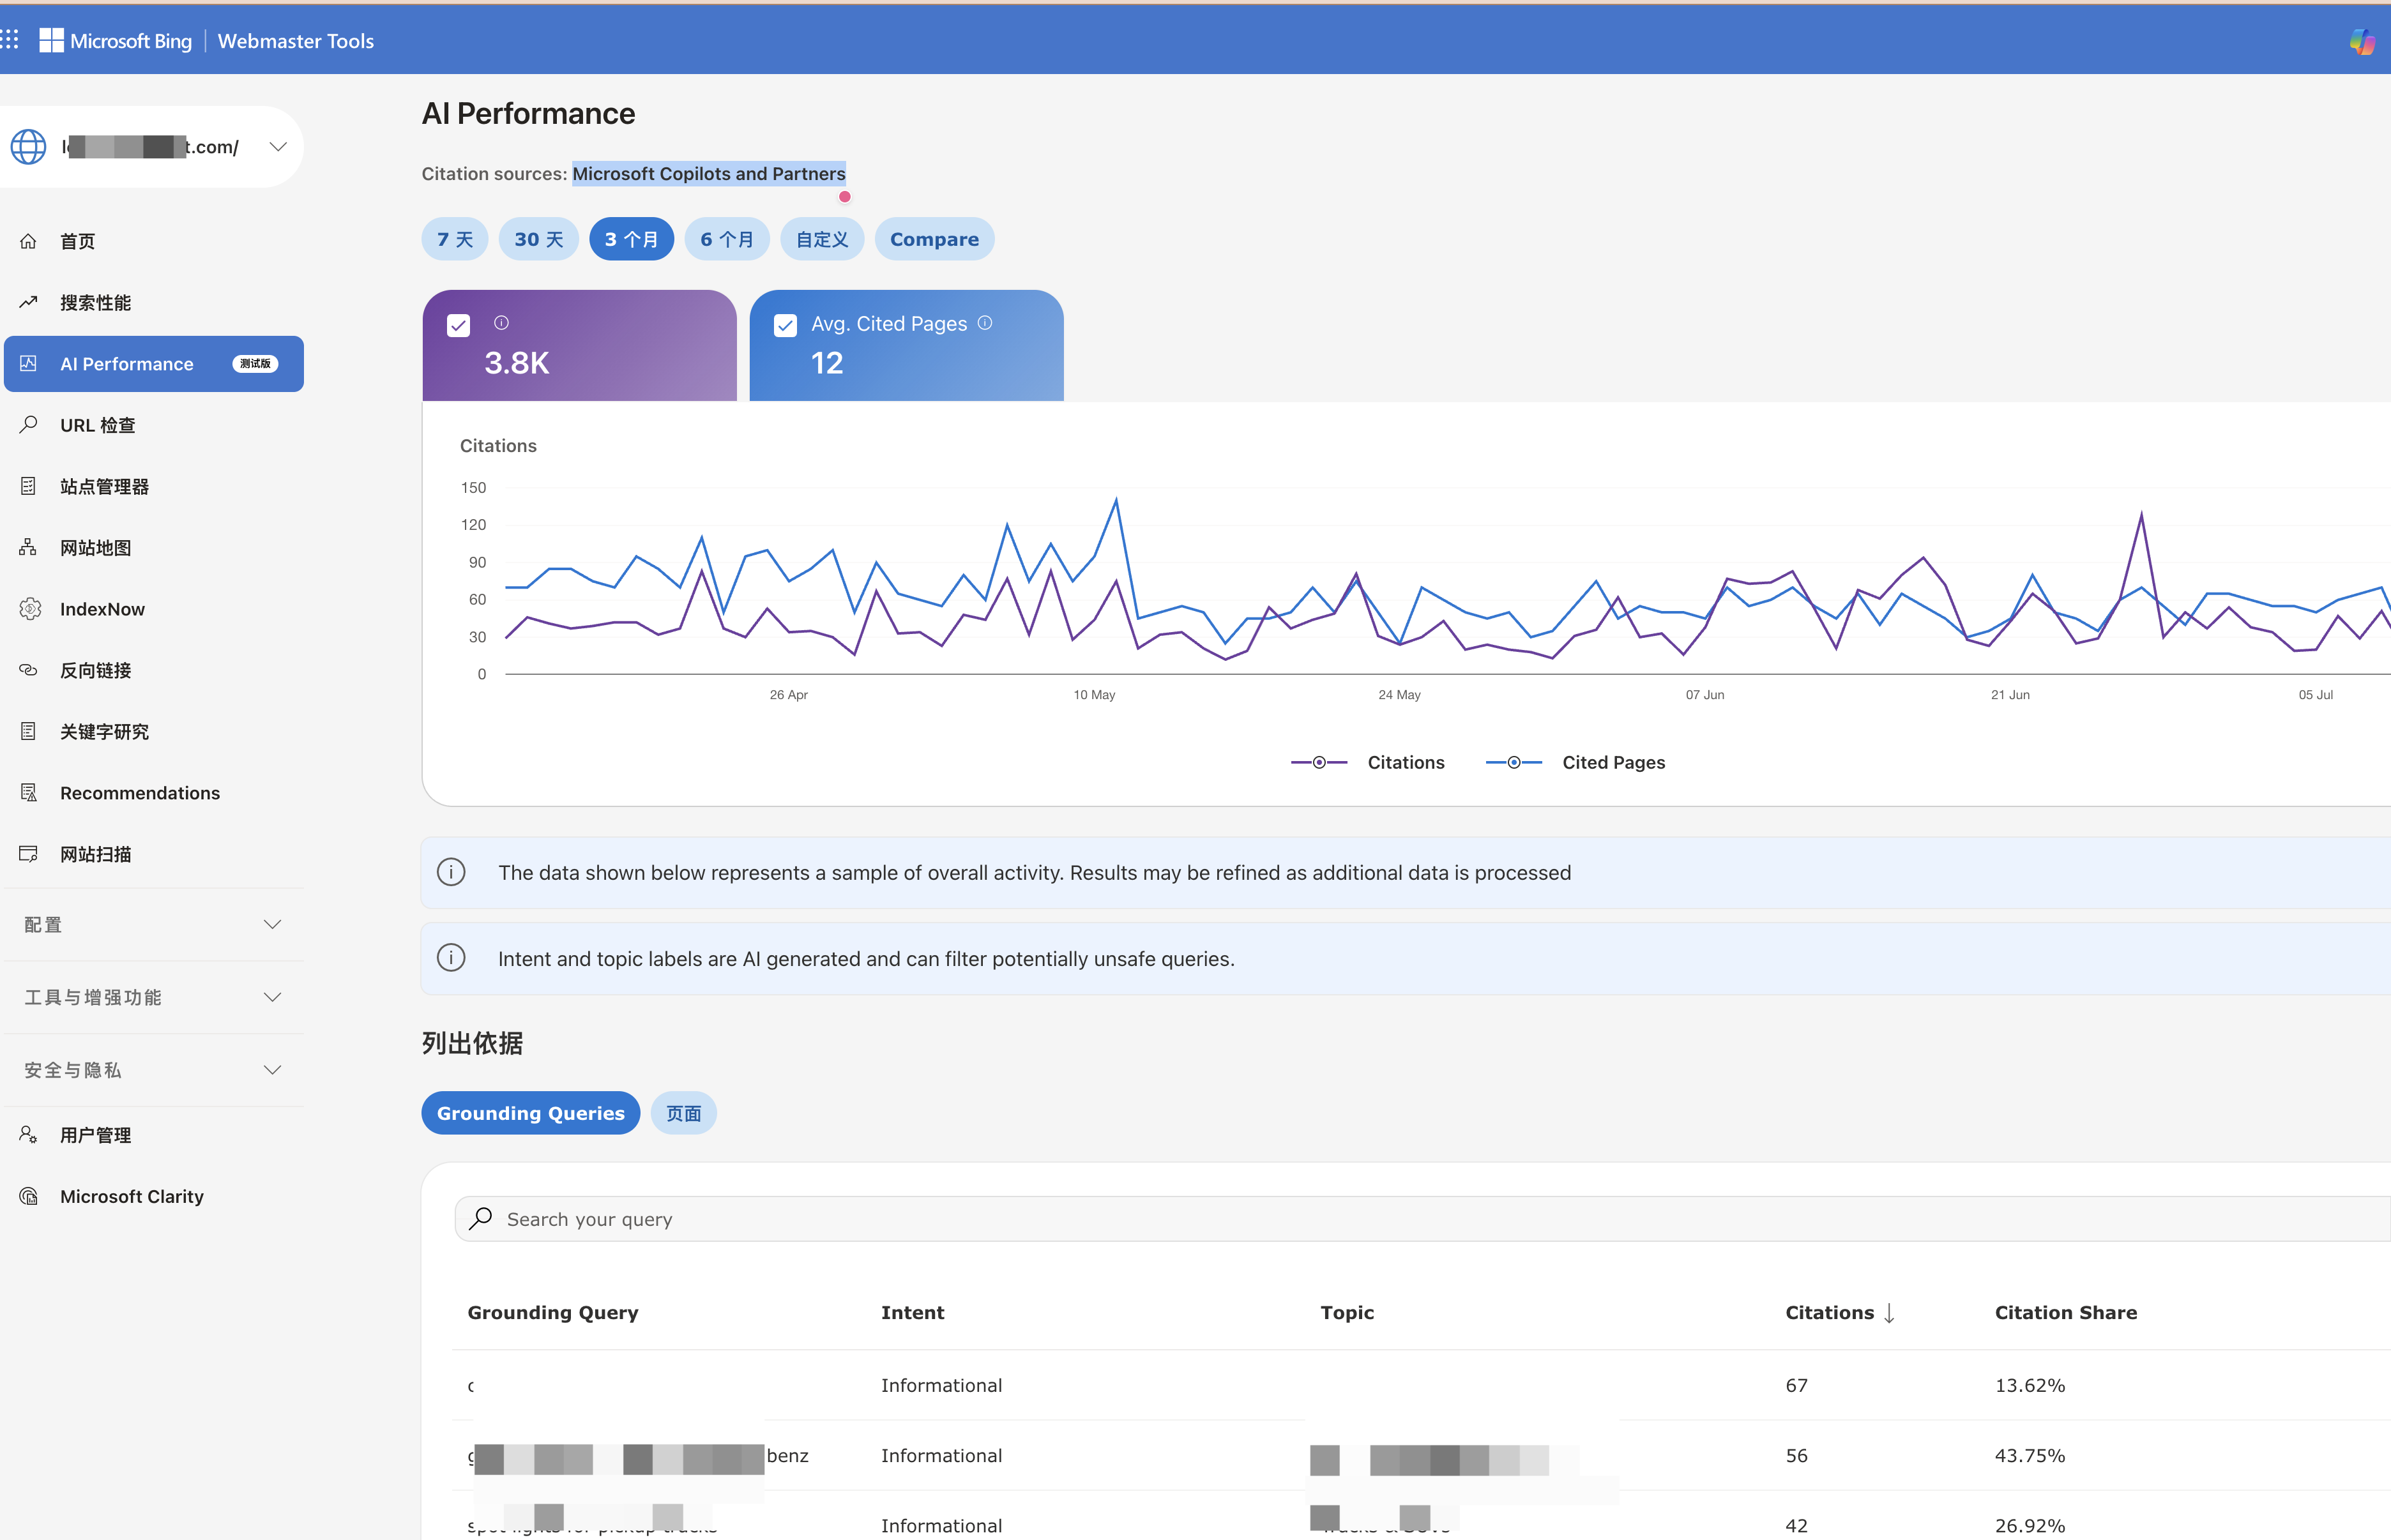The height and width of the screenshot is (1540, 2391).
Task: Sort by the Citations column arrow
Action: pos(1889,1313)
